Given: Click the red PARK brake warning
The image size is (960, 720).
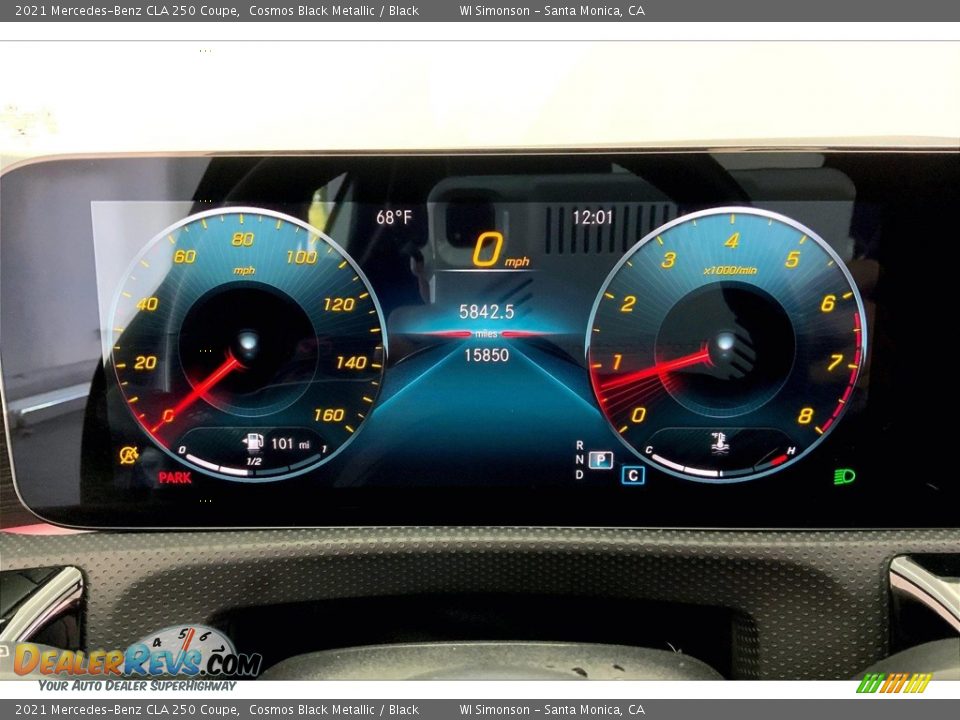Looking at the screenshot, I should 175,478.
